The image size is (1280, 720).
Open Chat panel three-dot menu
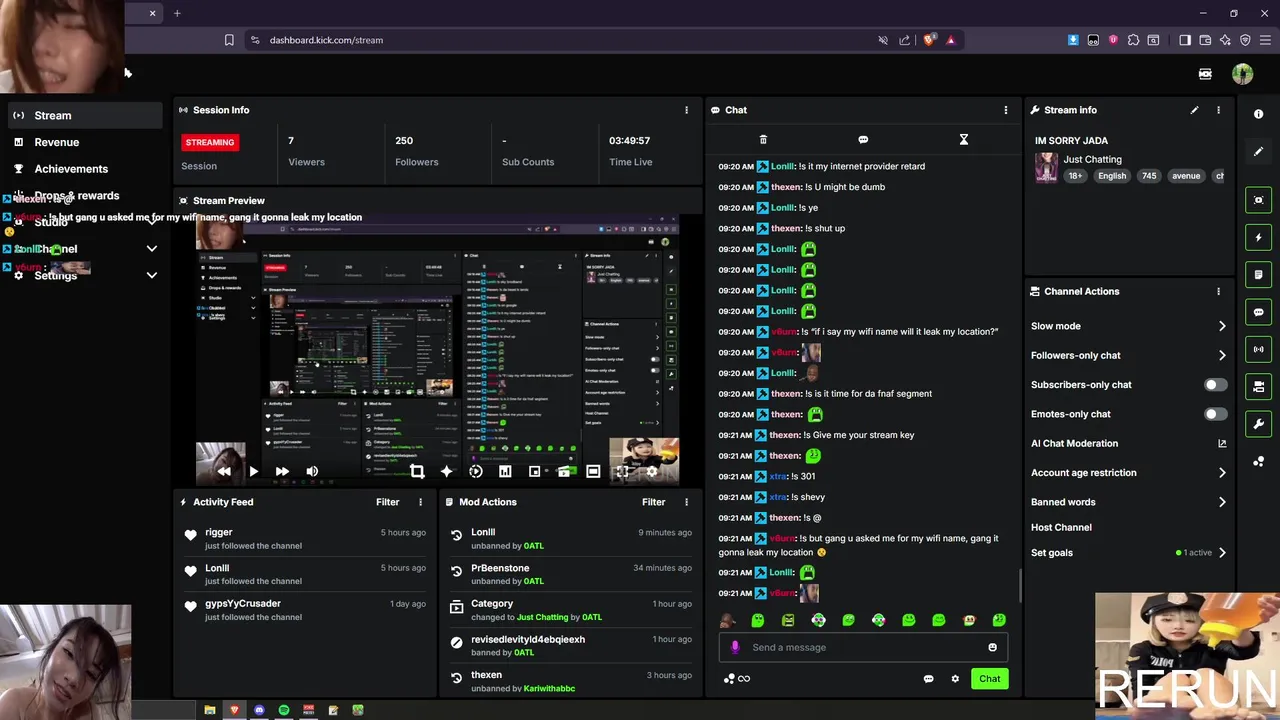[1006, 110]
